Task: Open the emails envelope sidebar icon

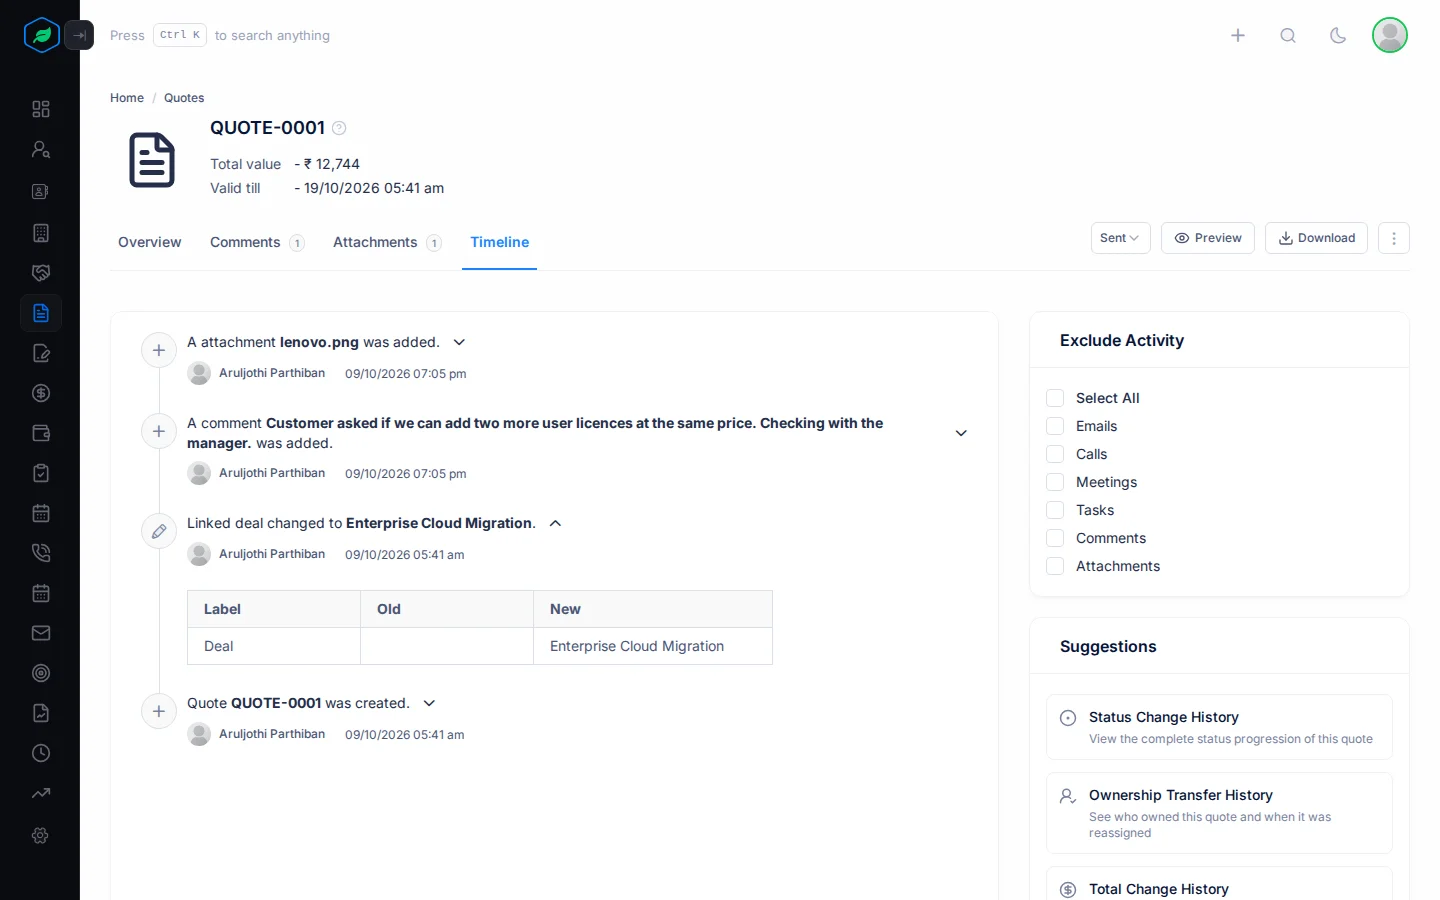Action: pos(41,633)
